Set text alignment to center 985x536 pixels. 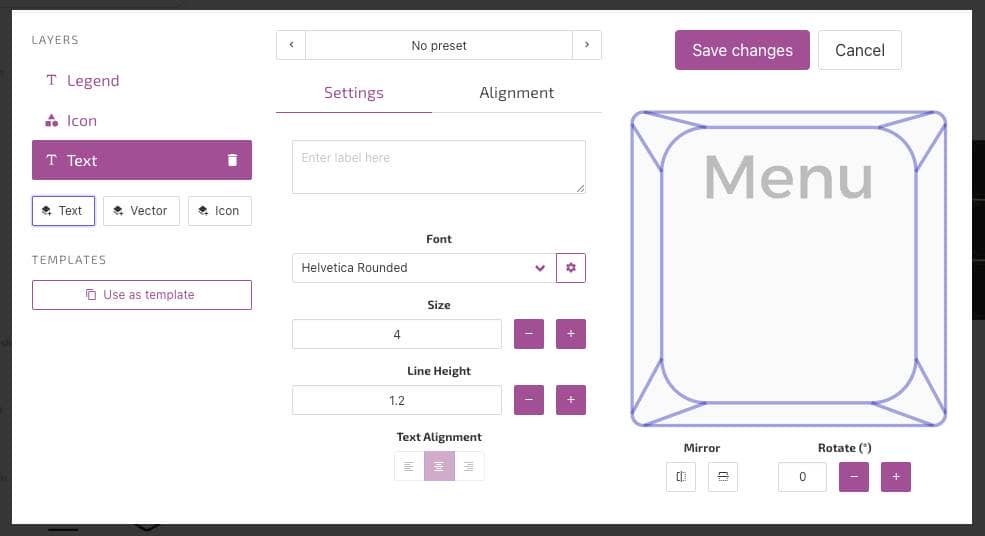439,466
